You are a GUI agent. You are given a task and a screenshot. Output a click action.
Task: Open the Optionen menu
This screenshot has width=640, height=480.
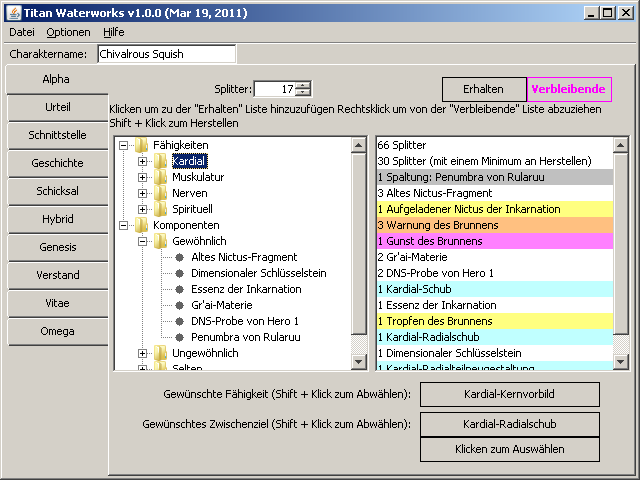click(x=68, y=32)
